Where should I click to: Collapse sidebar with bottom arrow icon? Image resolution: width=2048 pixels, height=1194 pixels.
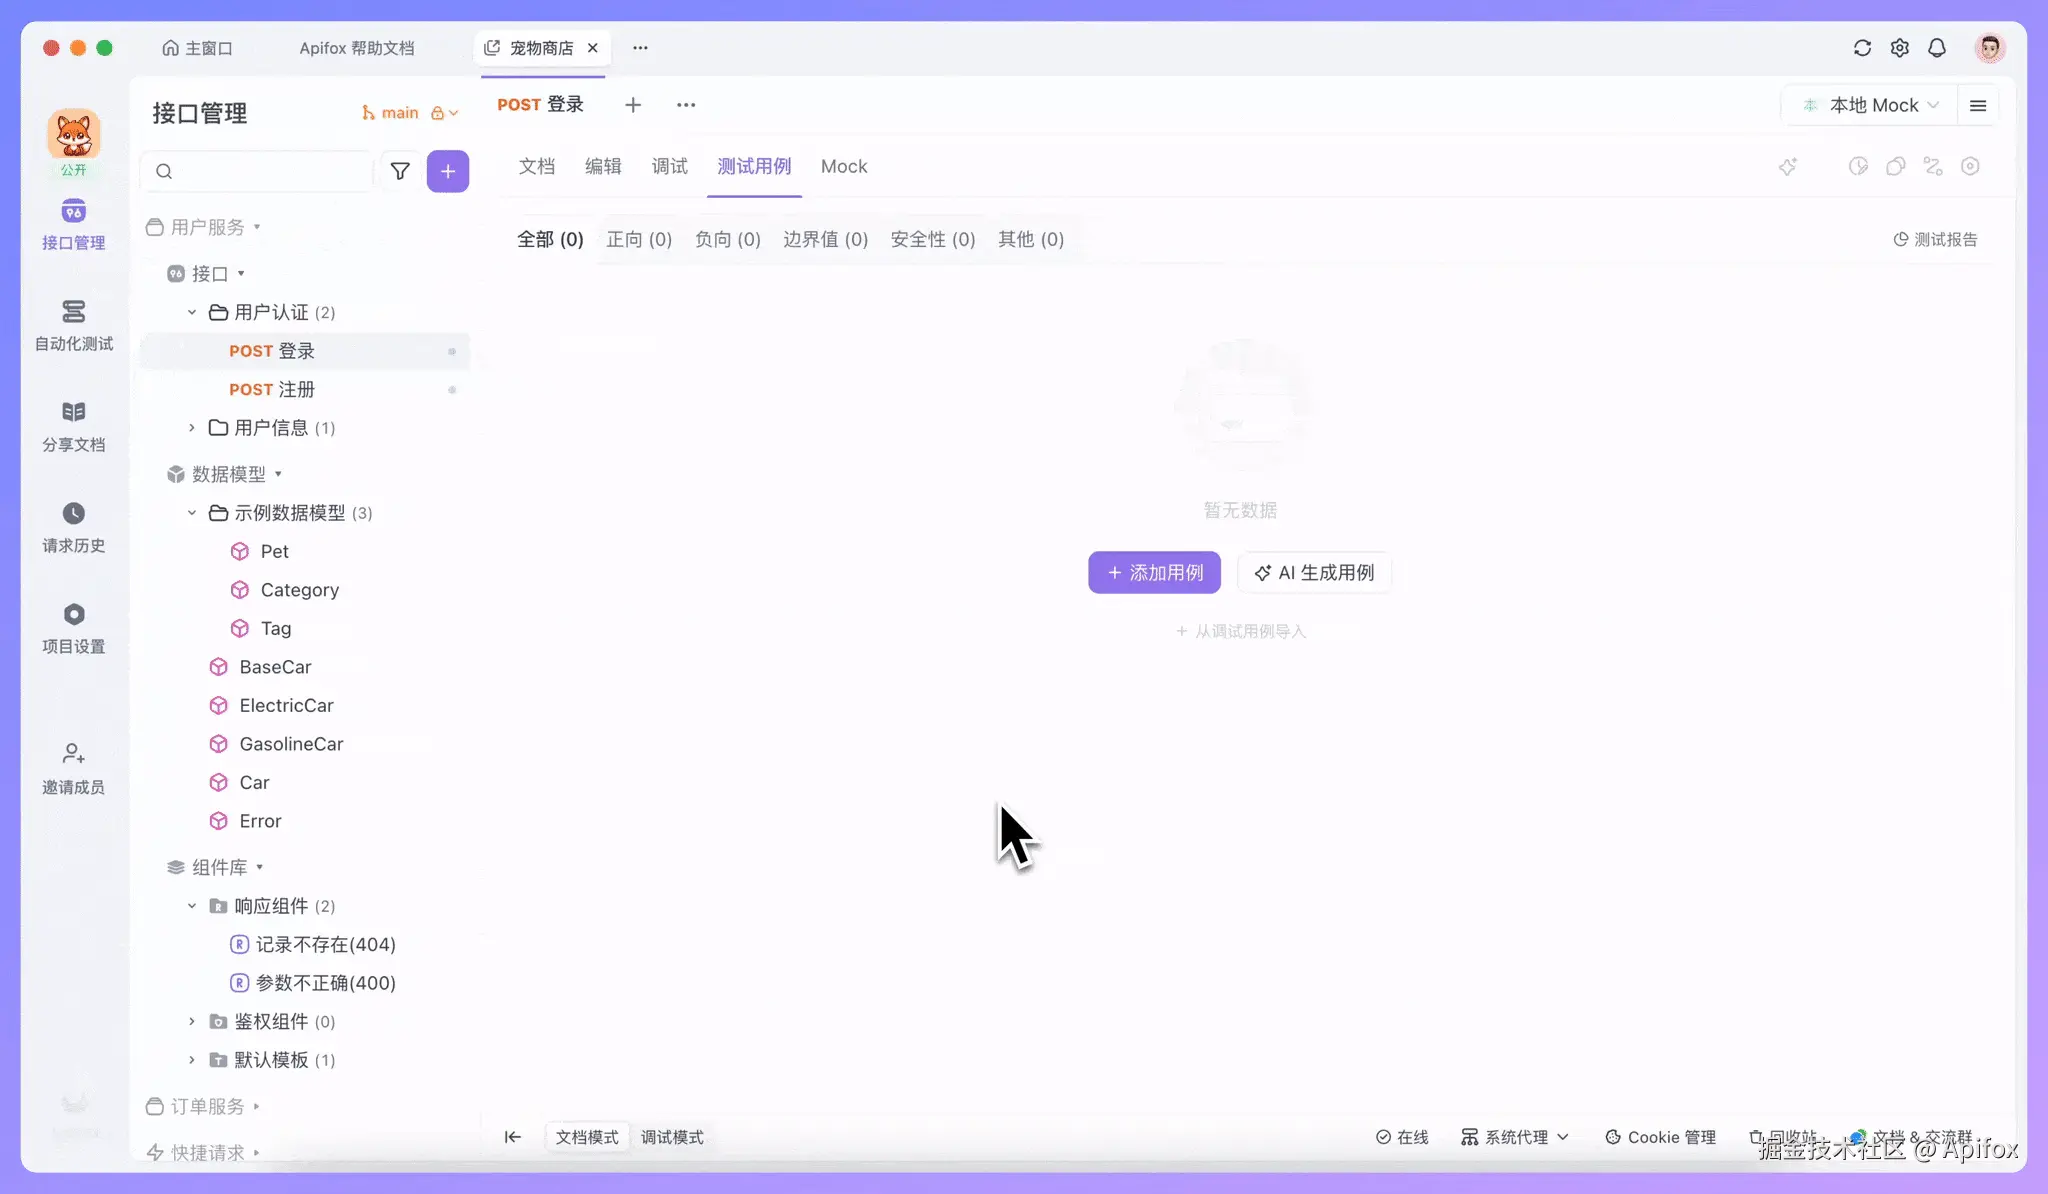(x=512, y=1137)
